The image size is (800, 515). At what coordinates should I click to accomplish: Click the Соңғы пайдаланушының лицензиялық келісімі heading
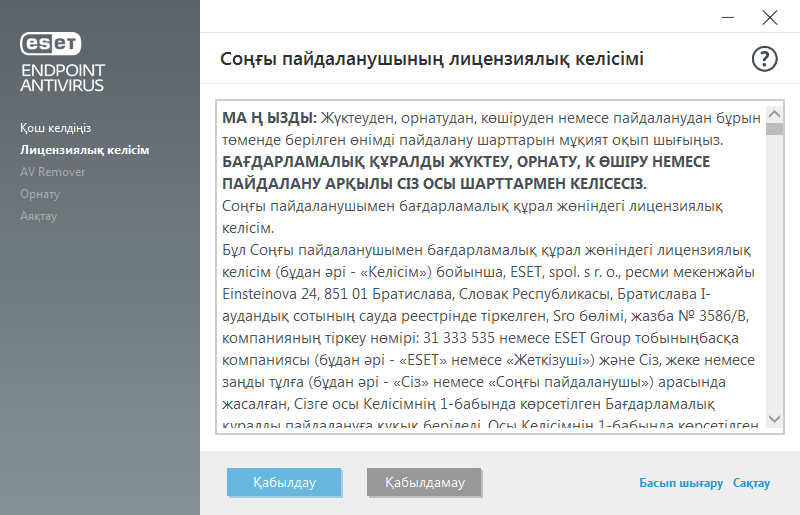432,59
